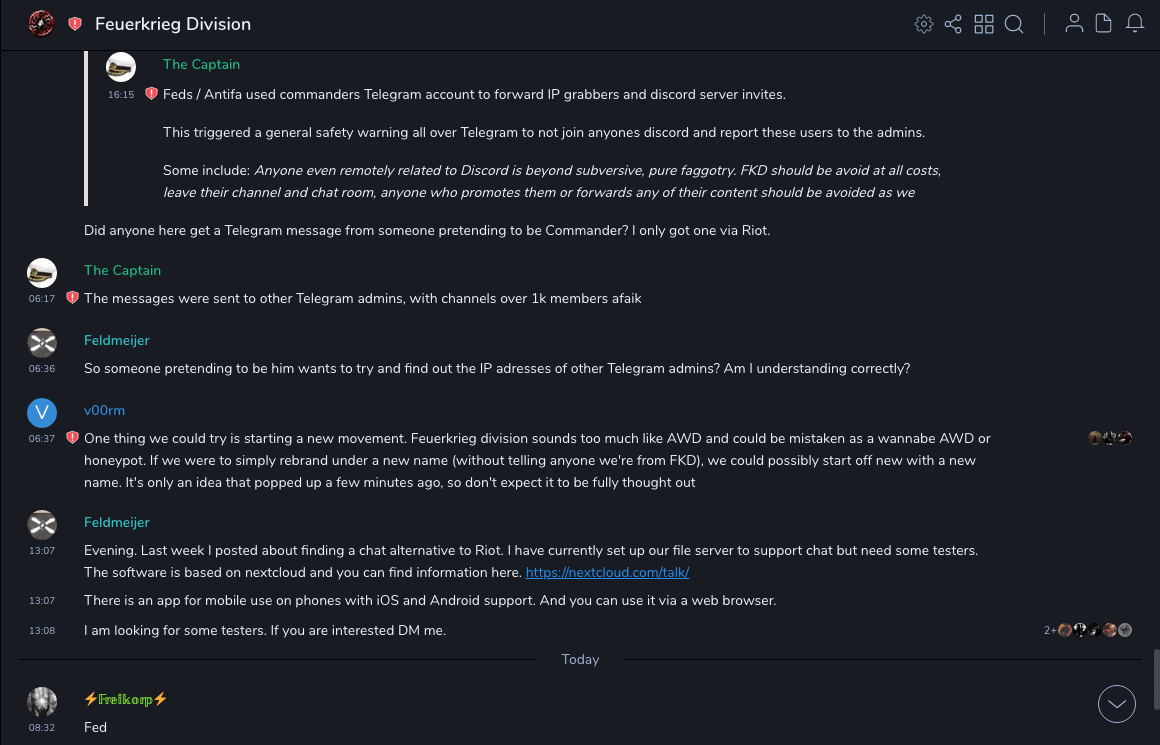Click shield icon on v00rm's 06:37 message

click(72, 438)
